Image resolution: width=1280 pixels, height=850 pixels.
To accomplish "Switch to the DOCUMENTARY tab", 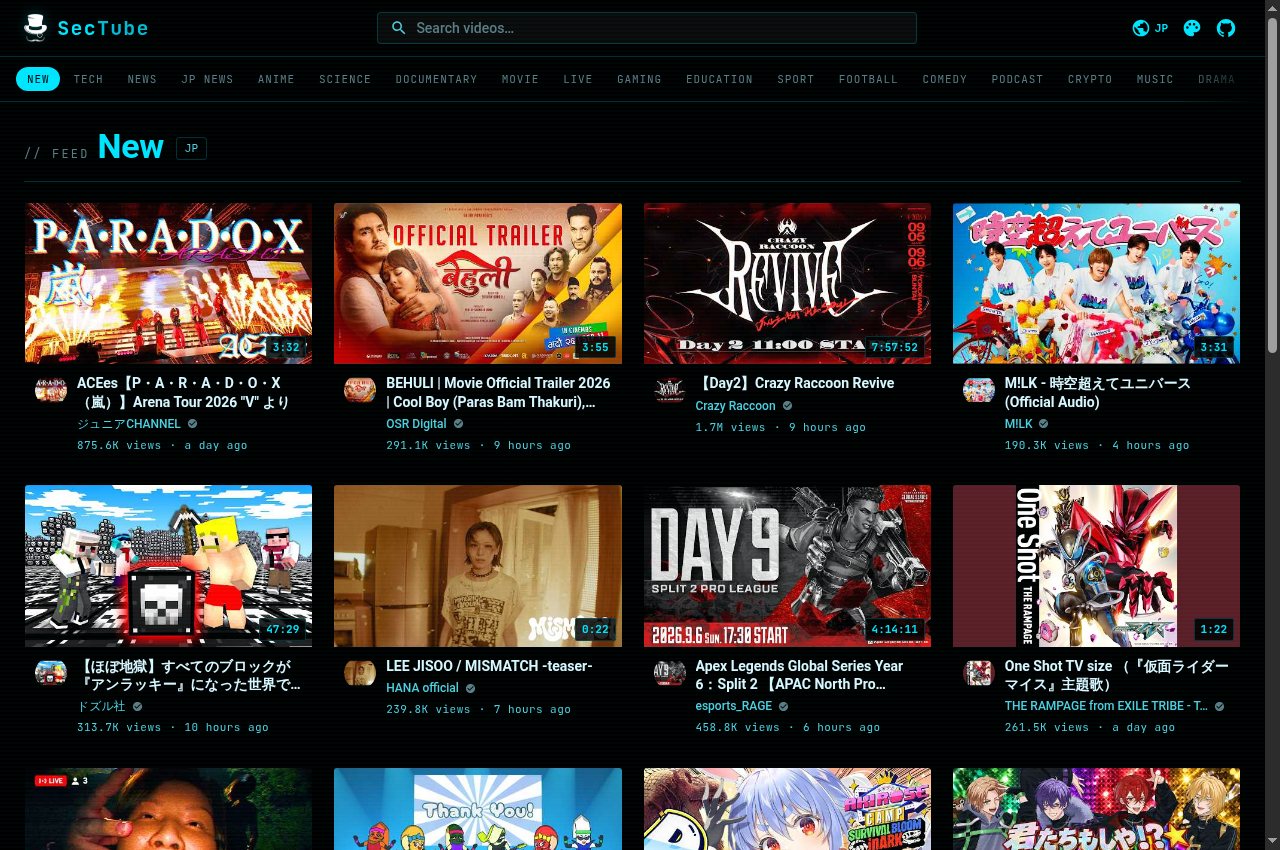I will coord(436,79).
